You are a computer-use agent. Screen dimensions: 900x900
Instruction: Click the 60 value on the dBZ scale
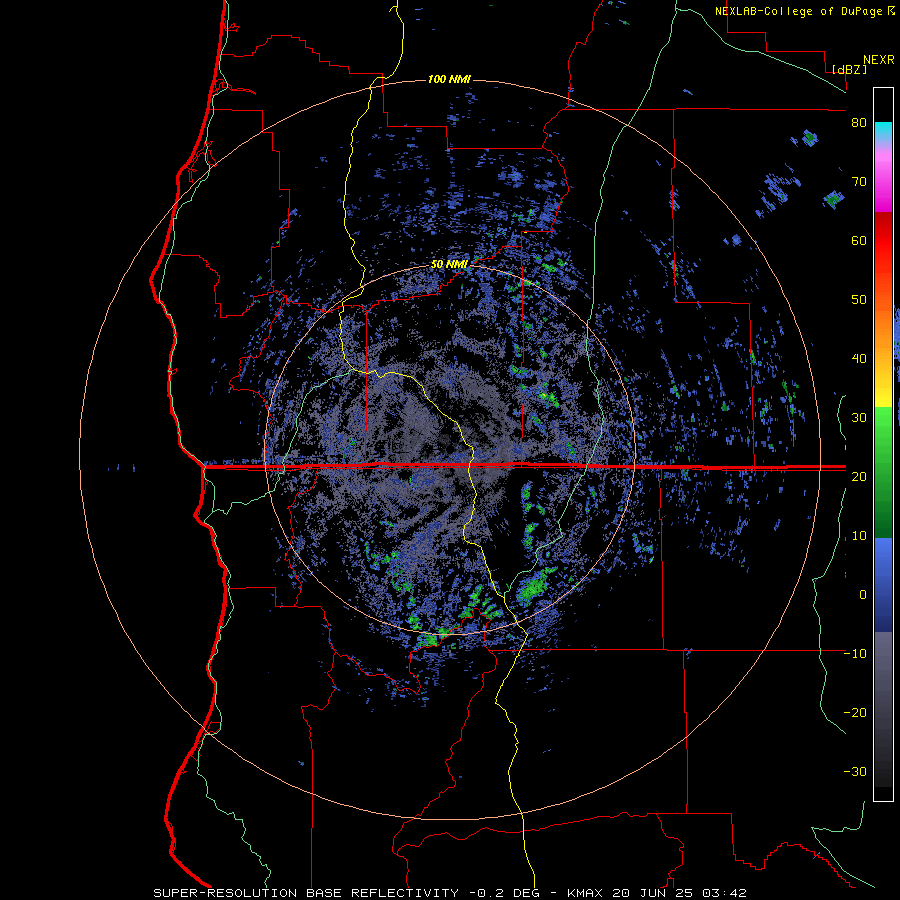[859, 240]
